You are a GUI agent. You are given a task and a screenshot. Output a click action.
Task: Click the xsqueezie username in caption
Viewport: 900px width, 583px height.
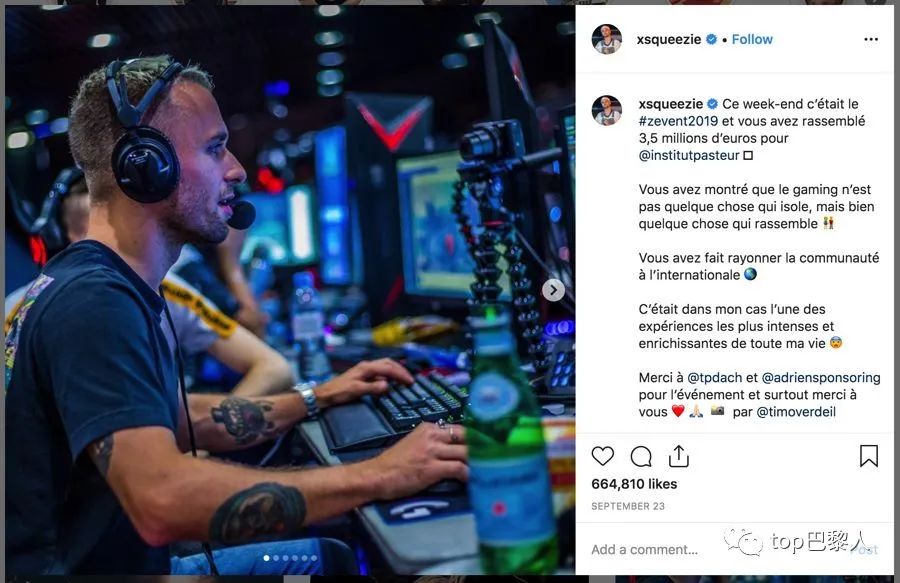click(x=670, y=104)
